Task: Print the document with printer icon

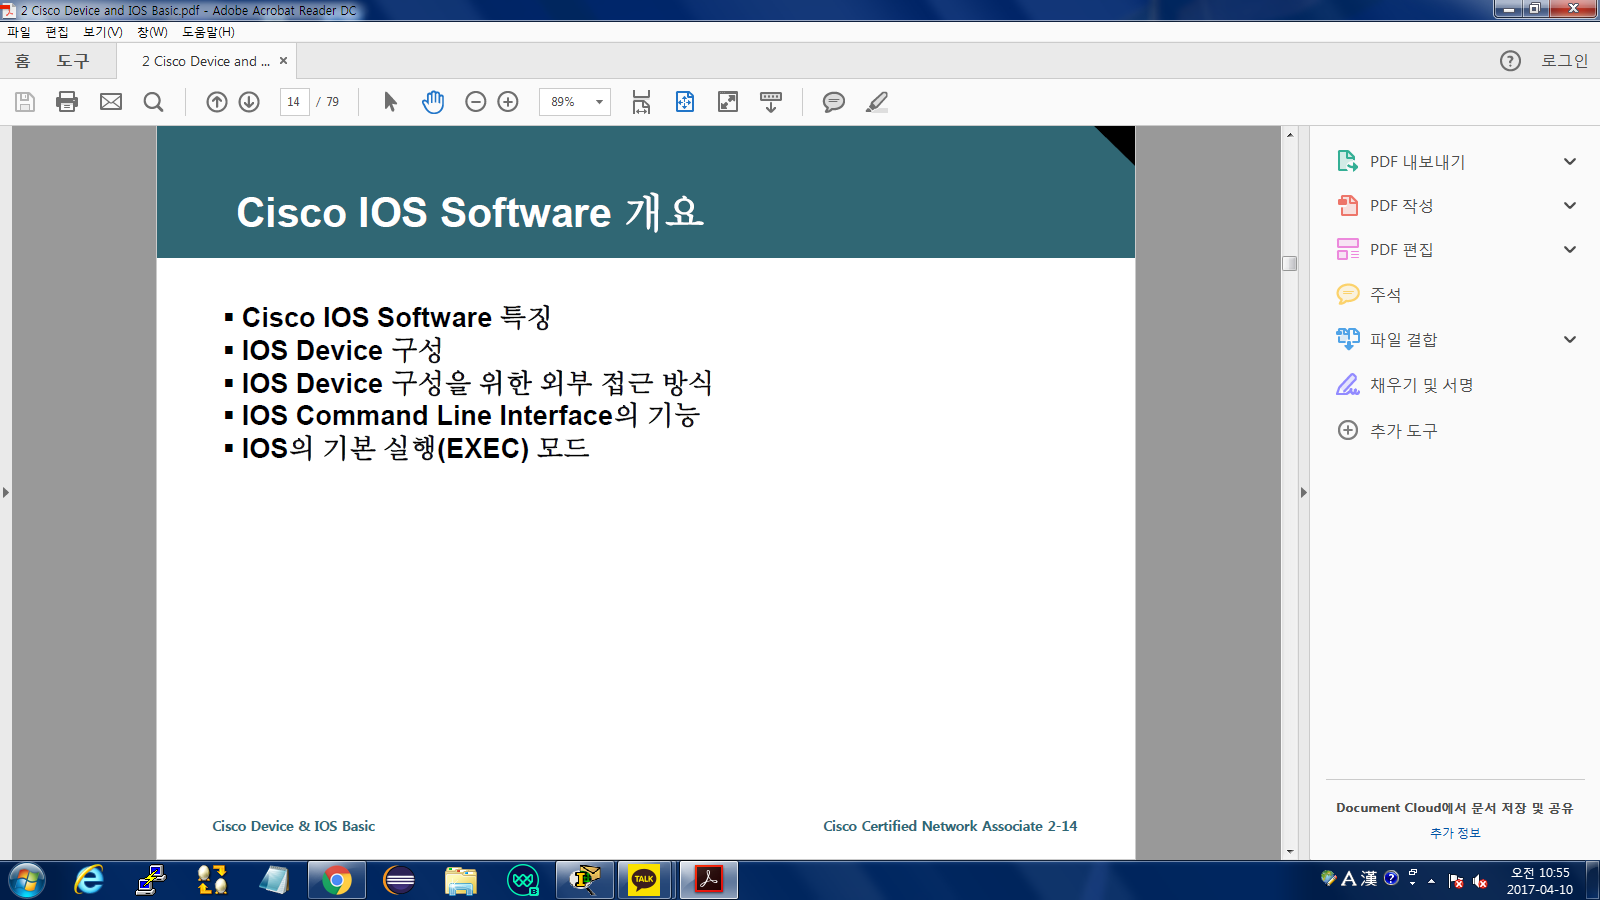Action: (67, 102)
